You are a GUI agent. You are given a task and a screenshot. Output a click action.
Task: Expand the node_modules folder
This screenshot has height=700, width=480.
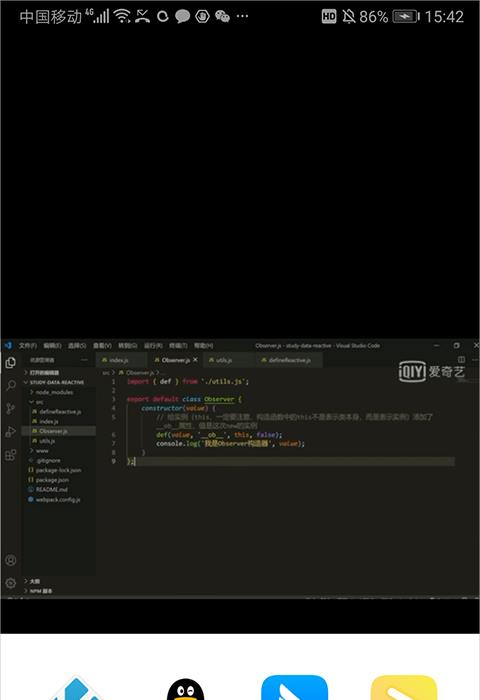tap(59, 392)
